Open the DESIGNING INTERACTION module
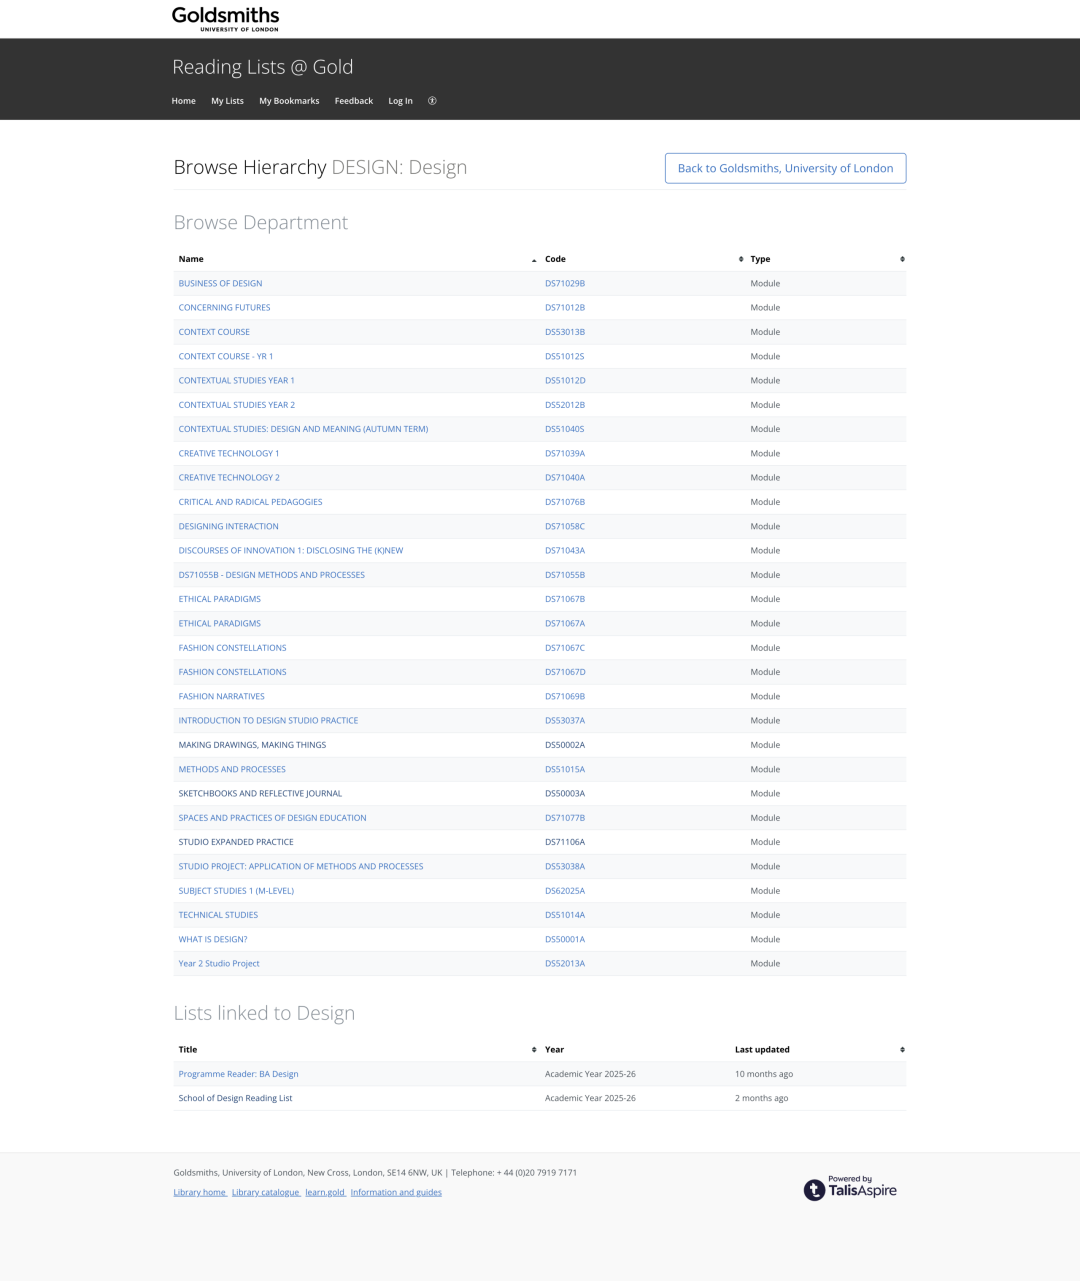The image size is (1080, 1281). (x=228, y=527)
